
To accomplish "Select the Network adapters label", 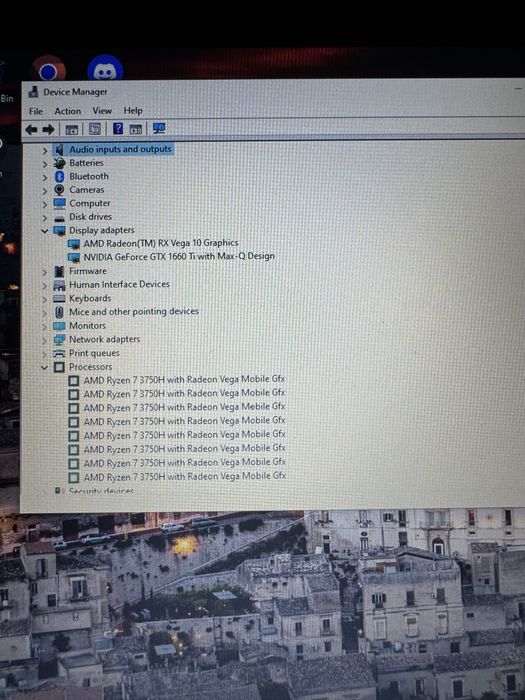I will click(x=104, y=339).
